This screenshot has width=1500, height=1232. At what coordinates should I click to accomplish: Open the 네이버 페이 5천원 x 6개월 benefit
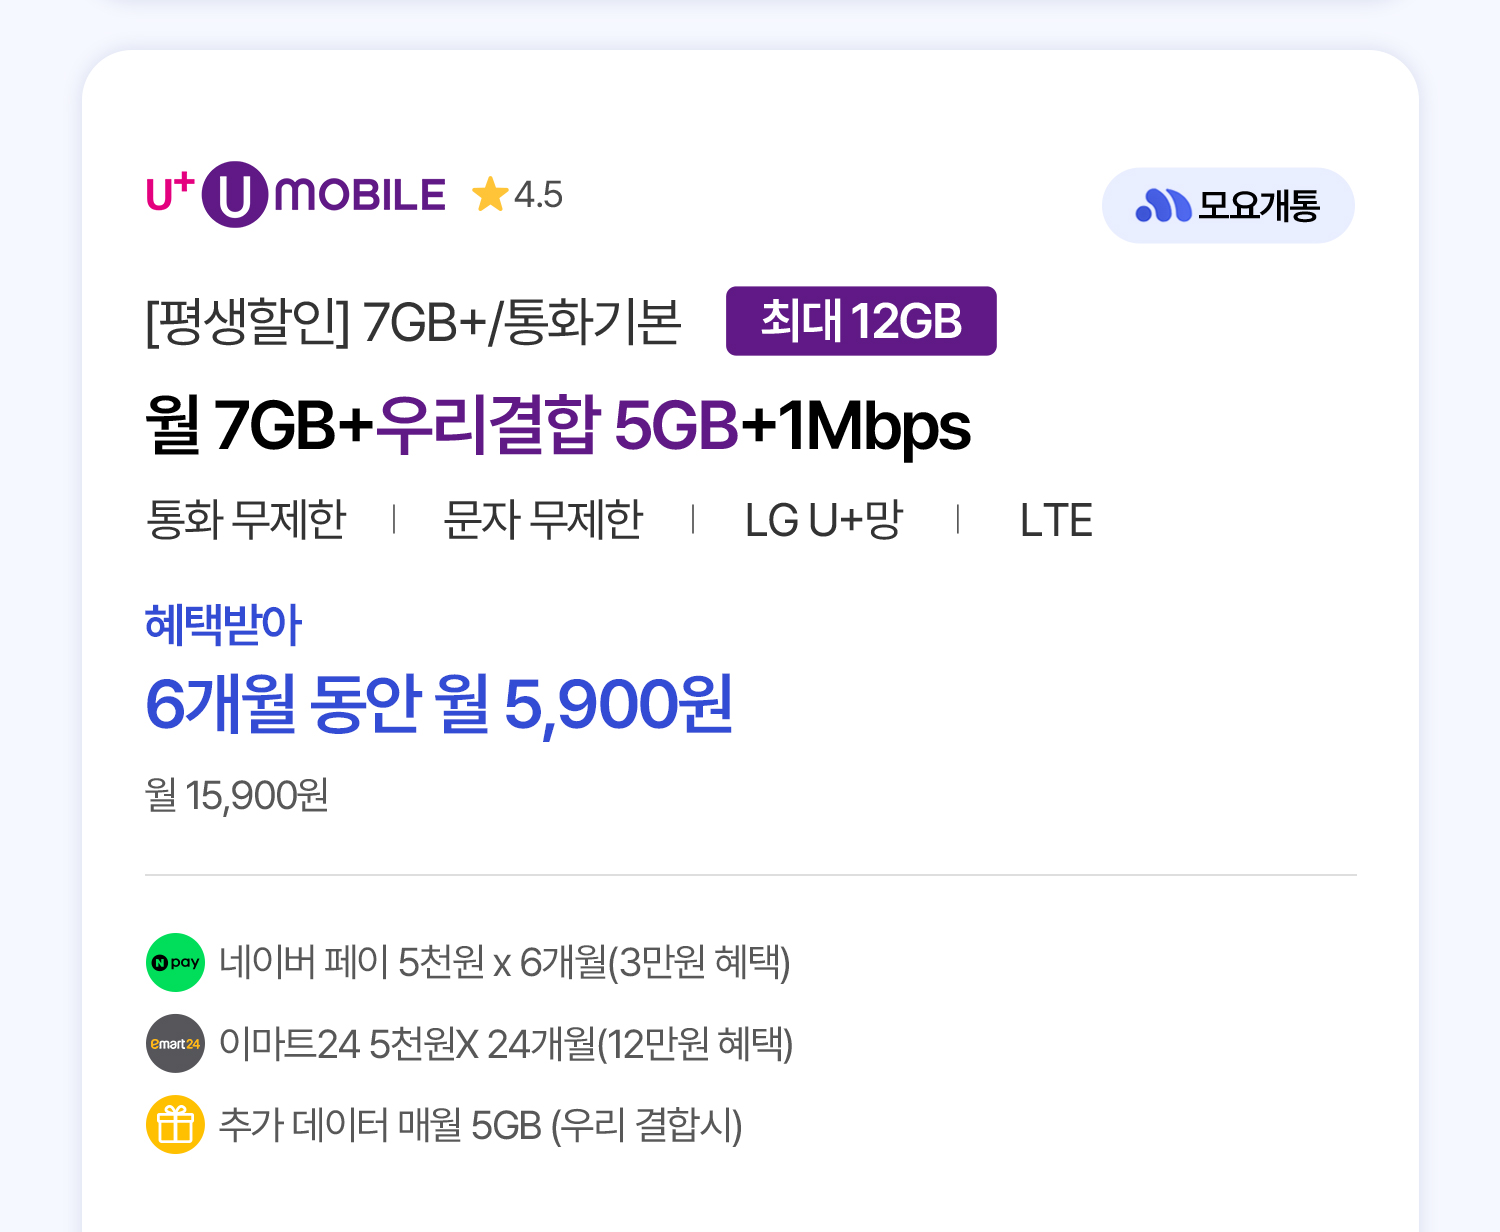click(x=505, y=962)
